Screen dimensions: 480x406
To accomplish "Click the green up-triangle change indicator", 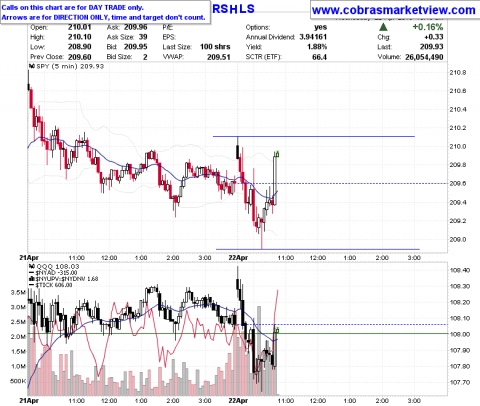I will coord(384,27).
